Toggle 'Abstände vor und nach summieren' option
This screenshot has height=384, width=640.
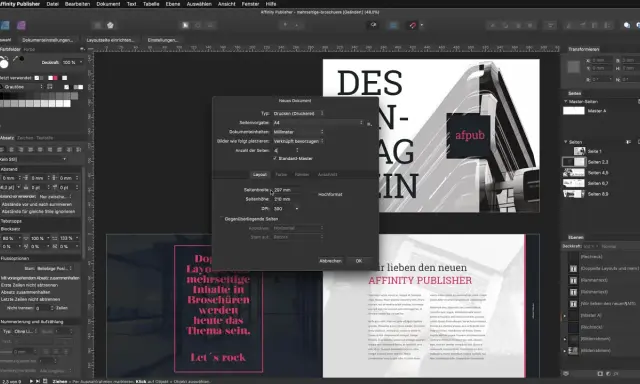[x=37, y=204]
